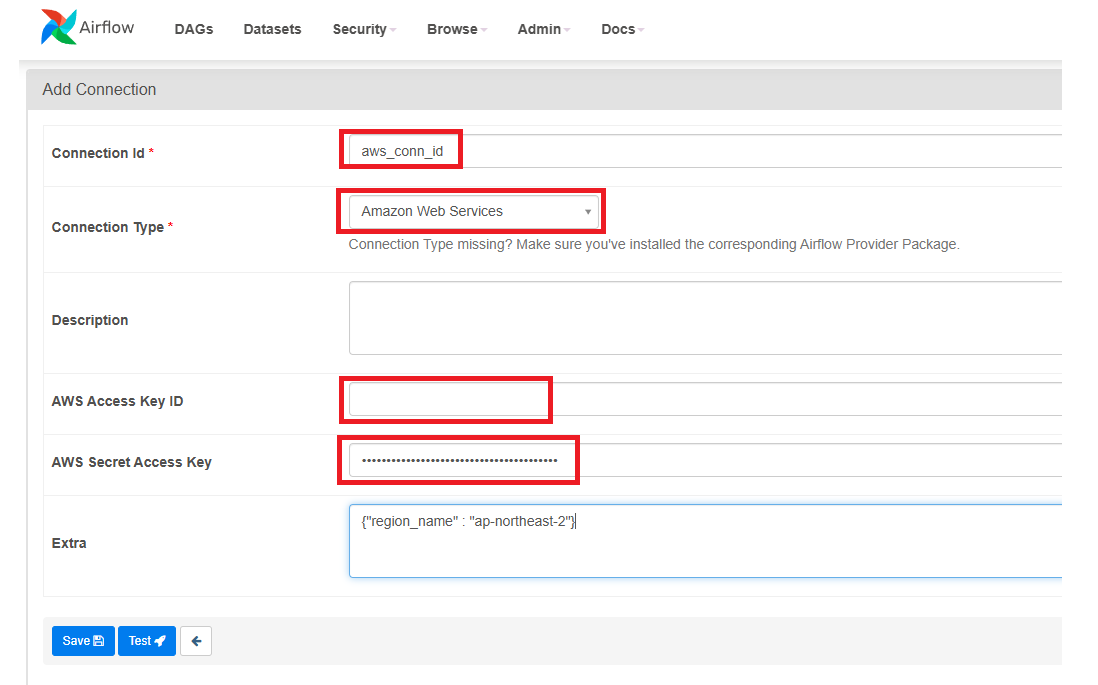Expand the Docs dropdown menu
Screen dimensions: 1098x685
[623, 29]
